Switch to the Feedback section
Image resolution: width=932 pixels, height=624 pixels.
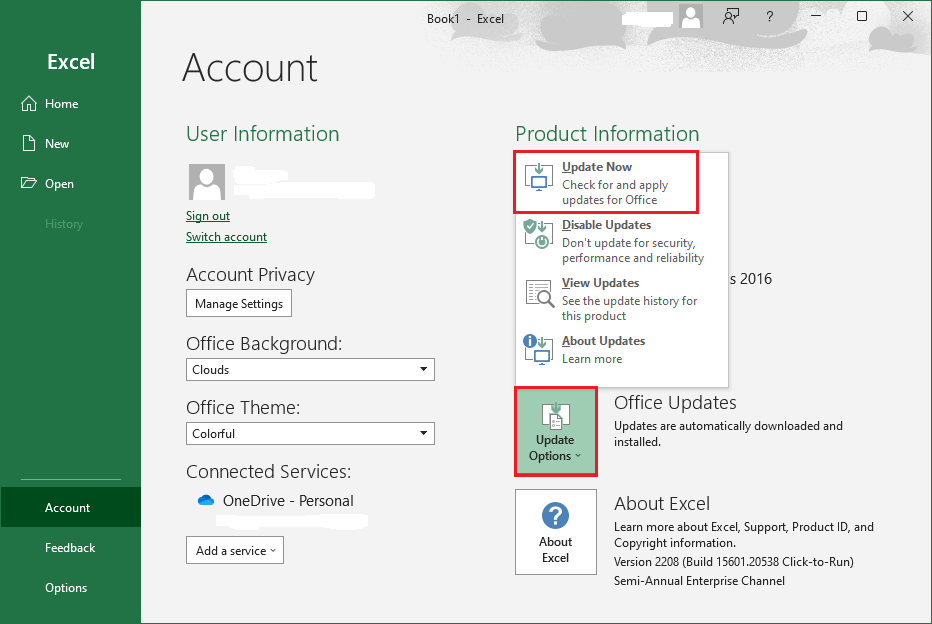(x=70, y=547)
